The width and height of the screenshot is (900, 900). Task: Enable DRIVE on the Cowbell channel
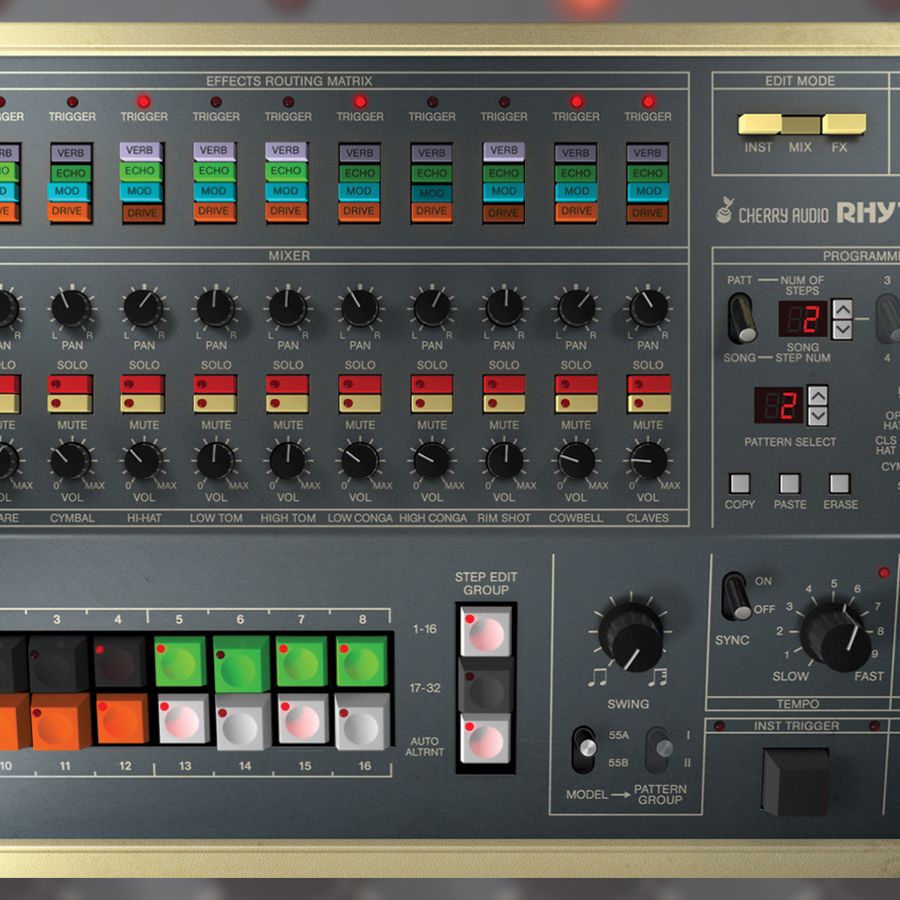[575, 211]
